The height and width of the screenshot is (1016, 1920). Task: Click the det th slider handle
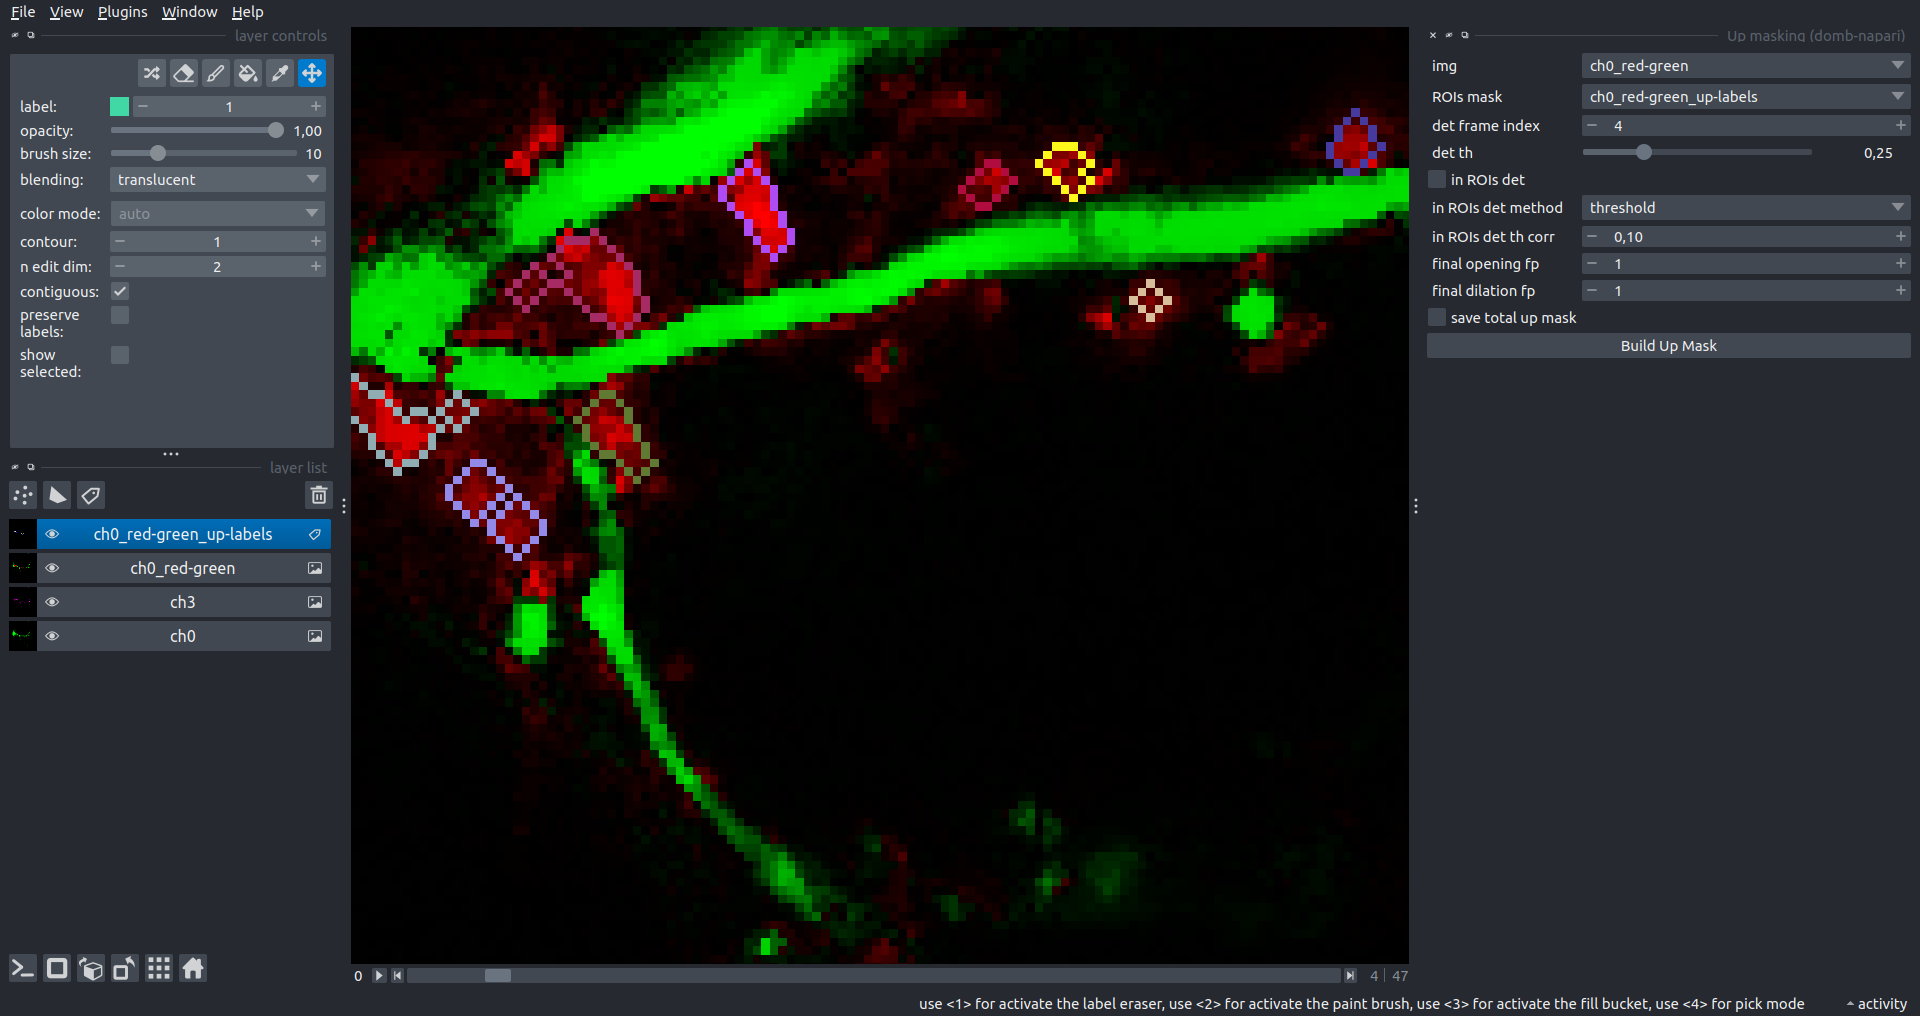point(1643,152)
